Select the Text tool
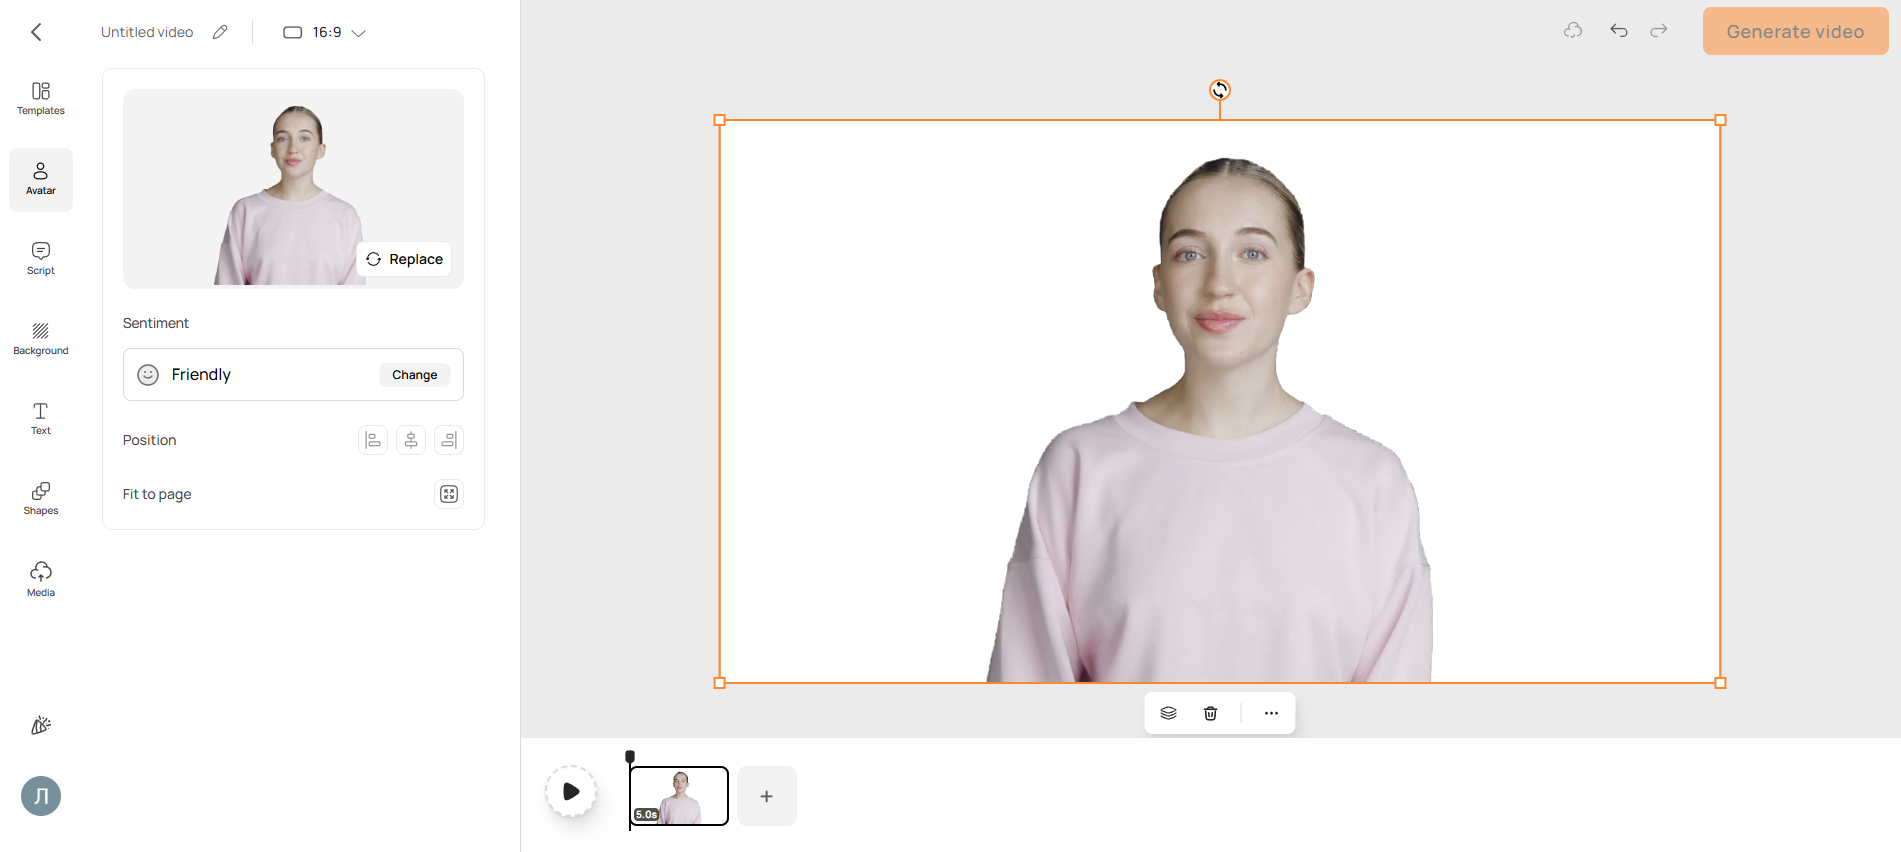1901x852 pixels. (41, 419)
